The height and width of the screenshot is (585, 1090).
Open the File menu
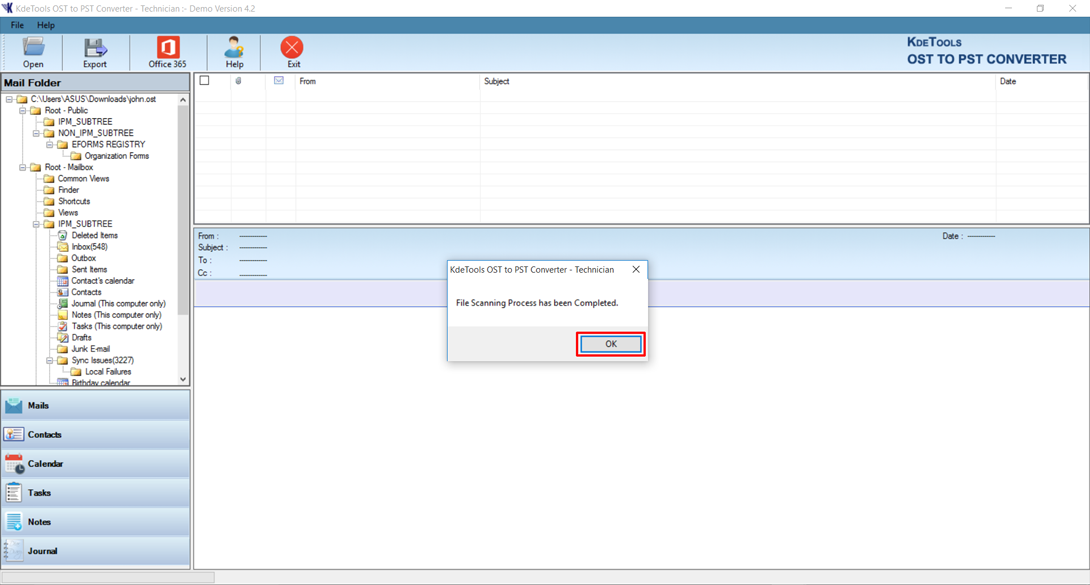[17, 25]
